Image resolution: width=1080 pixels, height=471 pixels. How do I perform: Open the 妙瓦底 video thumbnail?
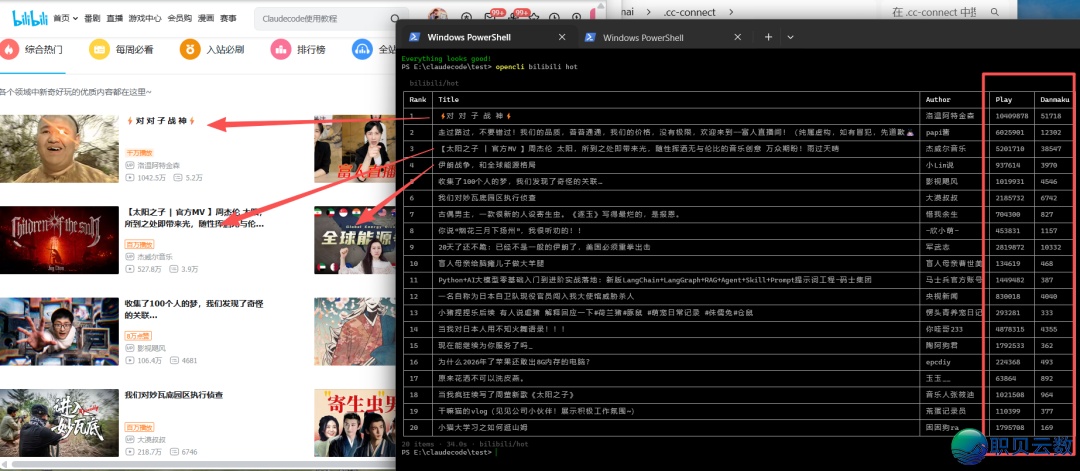[59, 423]
